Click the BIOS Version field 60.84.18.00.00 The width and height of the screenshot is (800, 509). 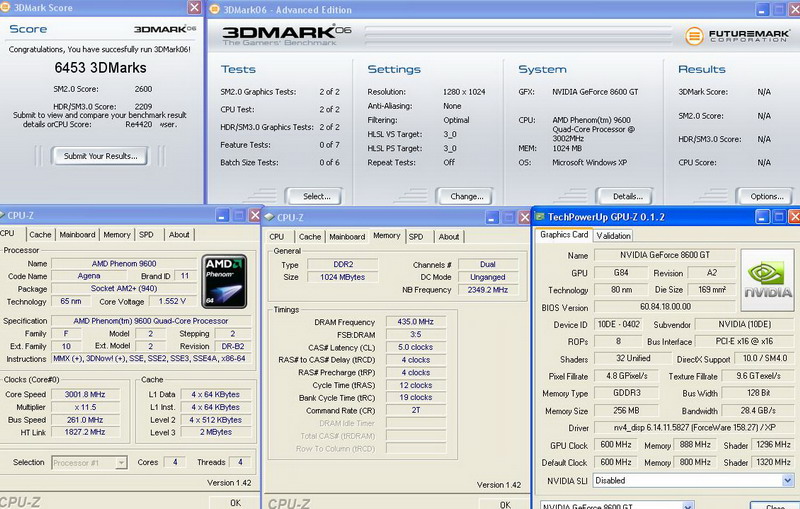pos(665,307)
